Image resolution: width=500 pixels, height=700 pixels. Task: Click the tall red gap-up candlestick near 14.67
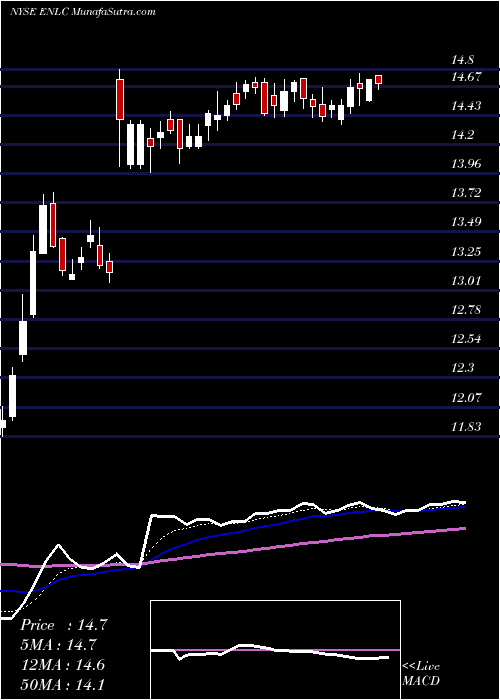point(120,99)
